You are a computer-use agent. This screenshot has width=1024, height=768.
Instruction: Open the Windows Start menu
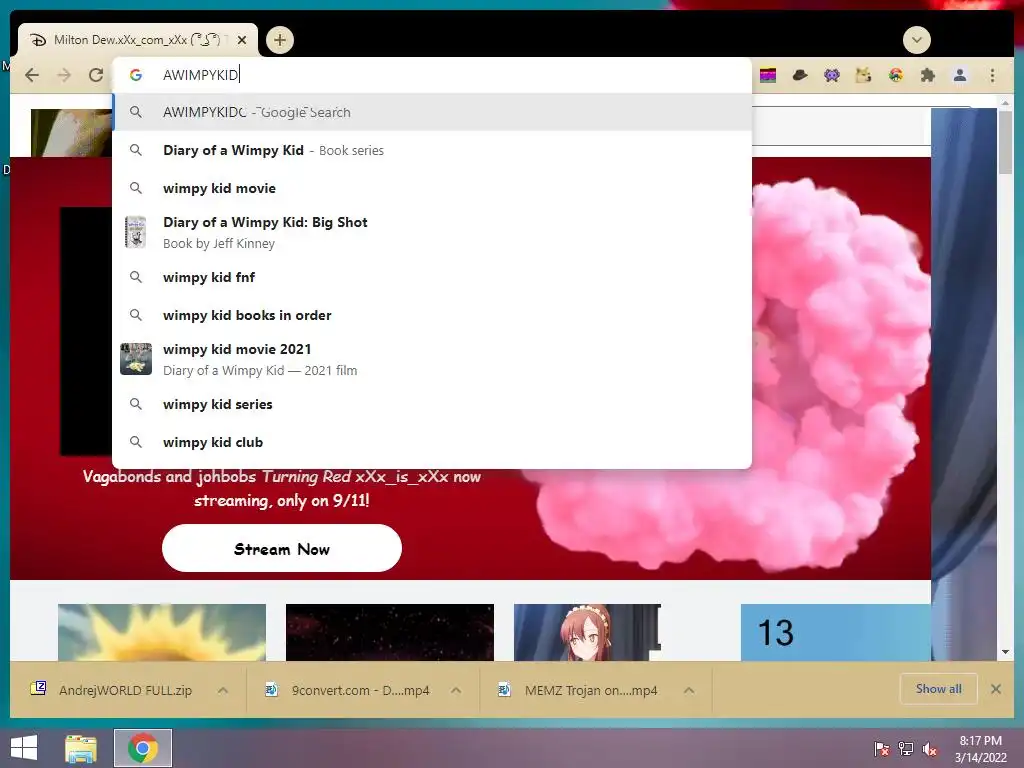(x=24, y=748)
